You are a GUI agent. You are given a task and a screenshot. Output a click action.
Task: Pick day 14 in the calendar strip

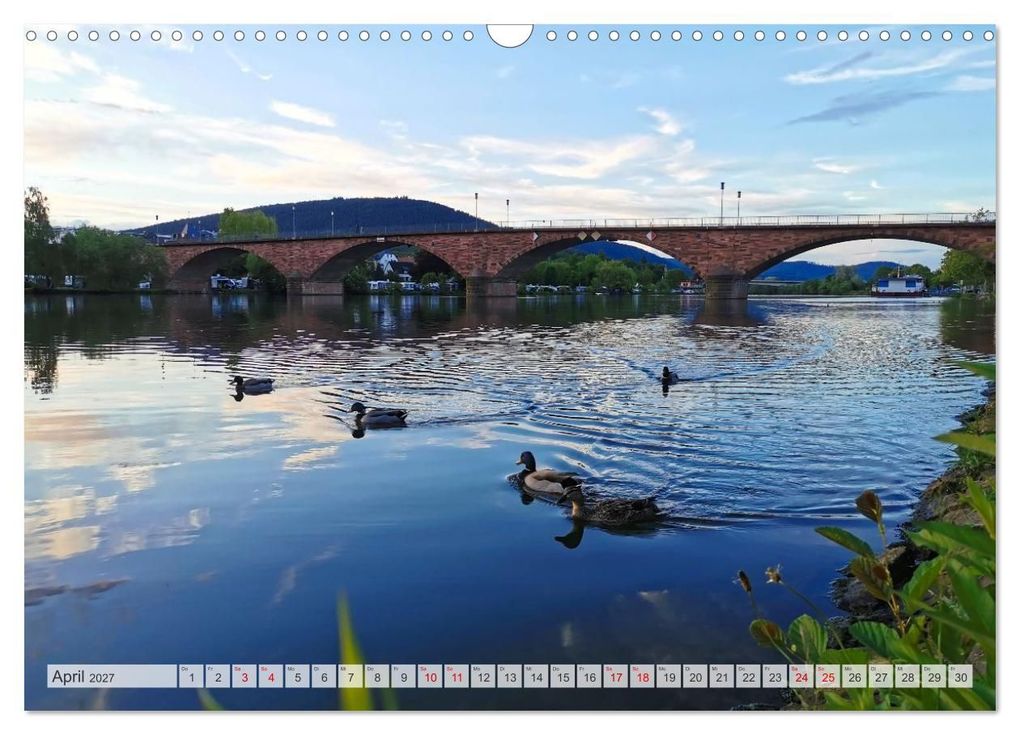coord(536,676)
